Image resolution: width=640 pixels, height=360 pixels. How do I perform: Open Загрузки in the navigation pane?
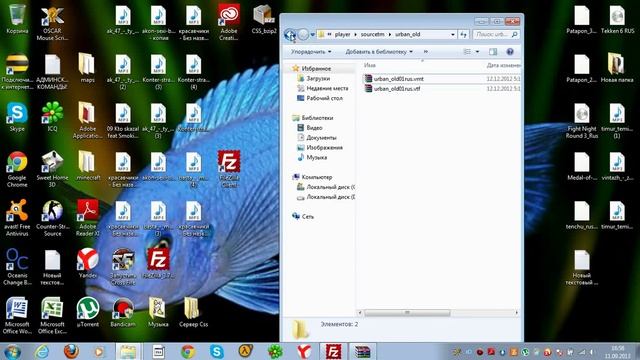318,78
